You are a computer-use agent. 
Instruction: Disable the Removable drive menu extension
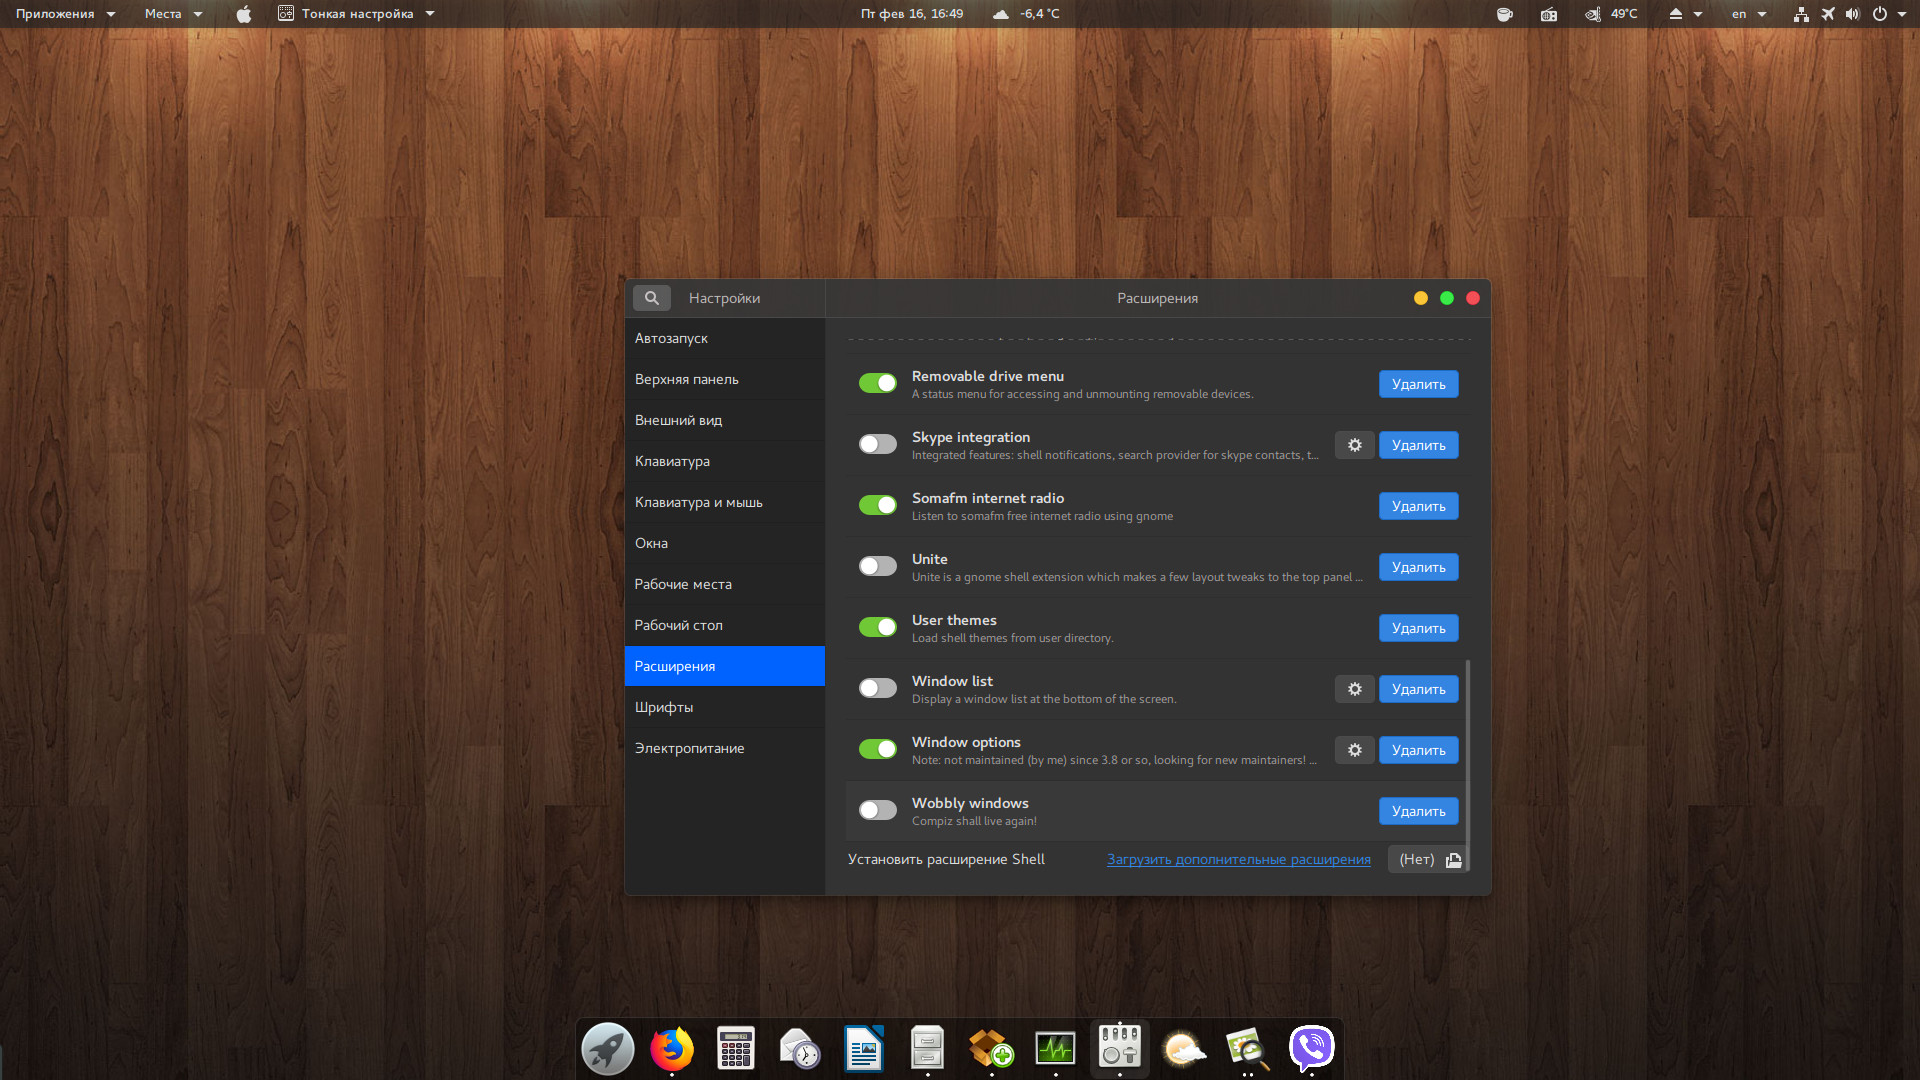[x=877, y=383]
